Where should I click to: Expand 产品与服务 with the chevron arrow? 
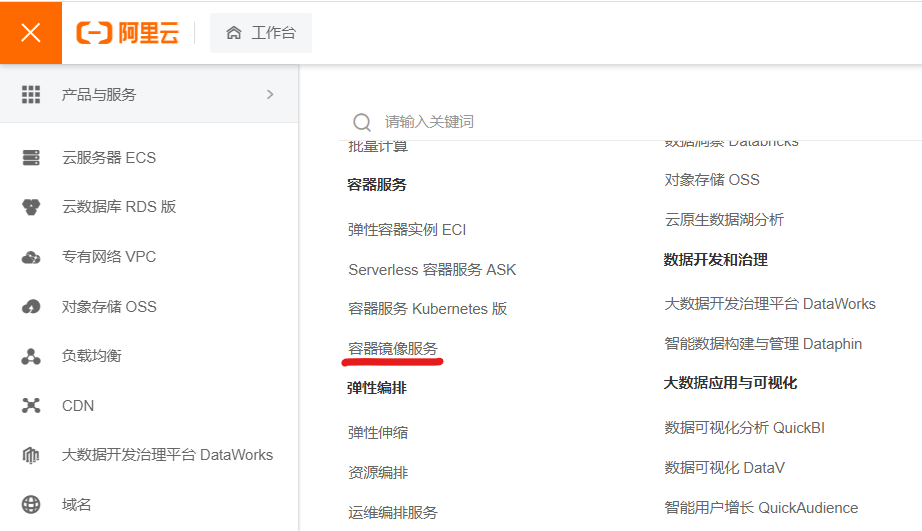pos(270,95)
